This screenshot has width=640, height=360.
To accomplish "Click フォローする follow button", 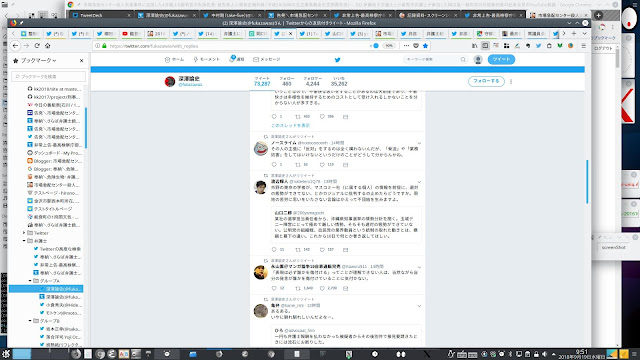I will tap(486, 81).
